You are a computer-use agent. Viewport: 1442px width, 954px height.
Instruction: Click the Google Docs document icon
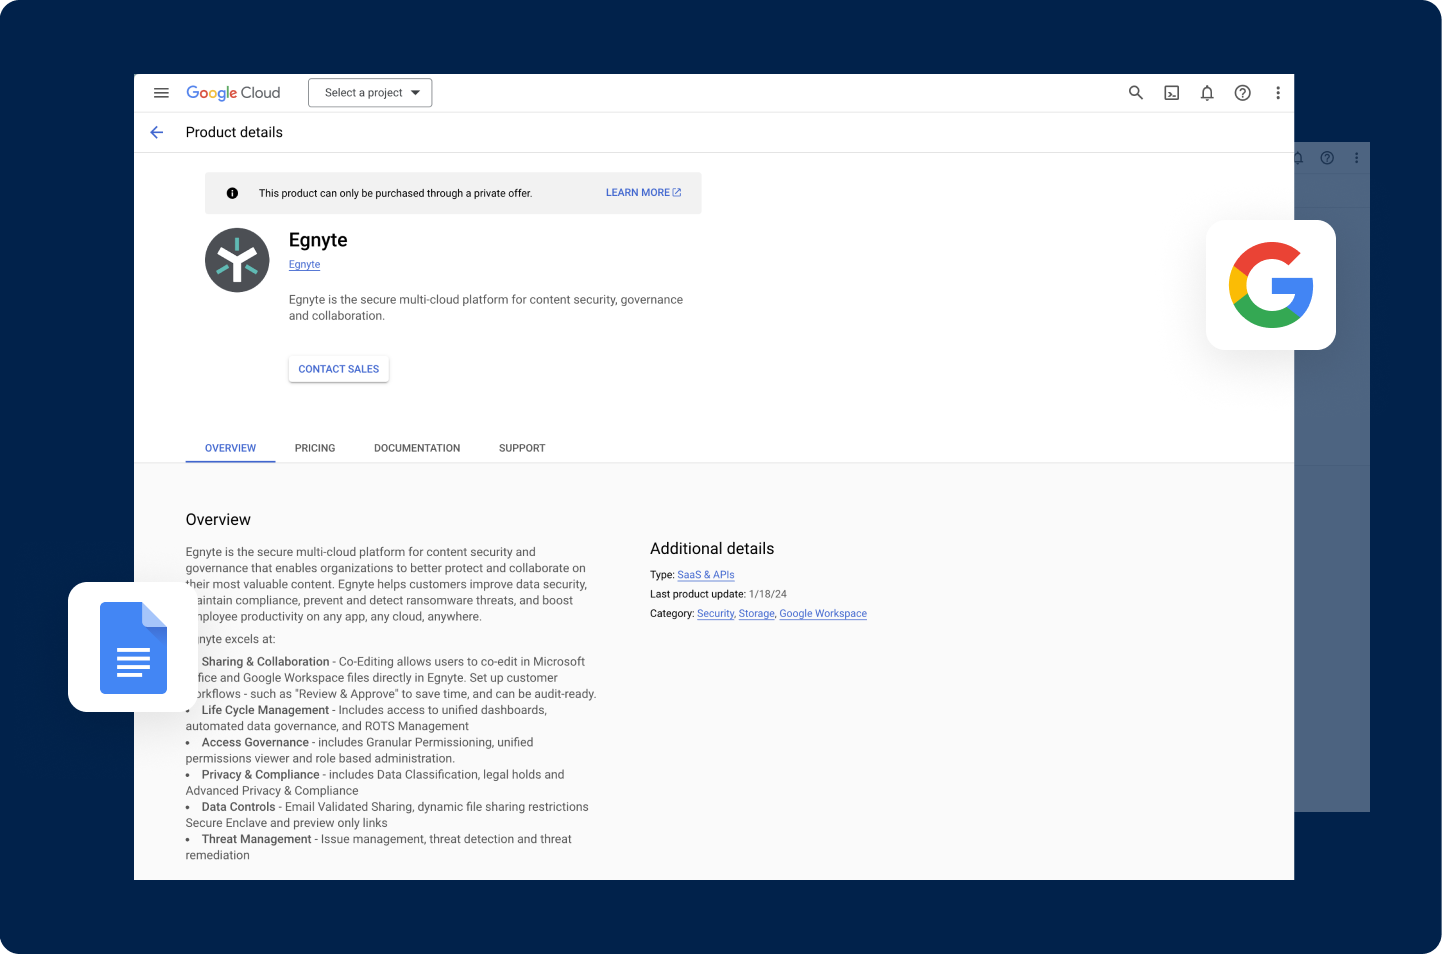(x=133, y=648)
